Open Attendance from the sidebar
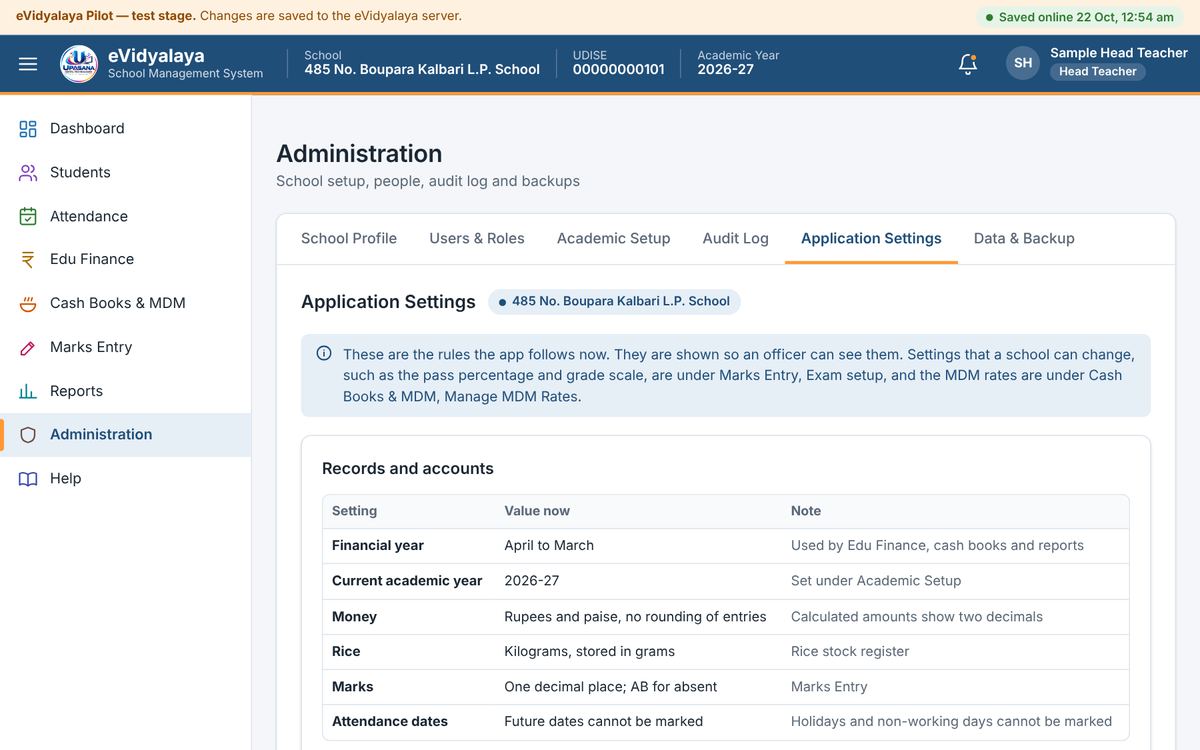The width and height of the screenshot is (1200, 750). (x=125, y=216)
